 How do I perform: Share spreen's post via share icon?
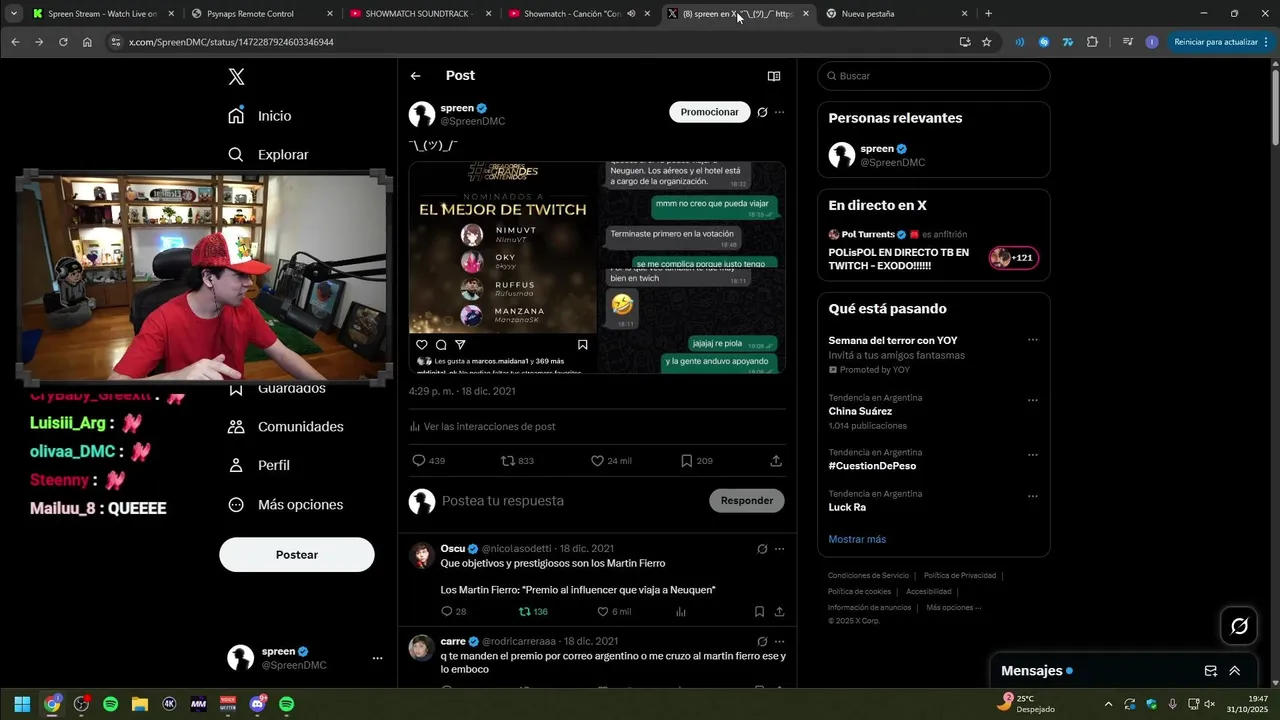pos(776,461)
